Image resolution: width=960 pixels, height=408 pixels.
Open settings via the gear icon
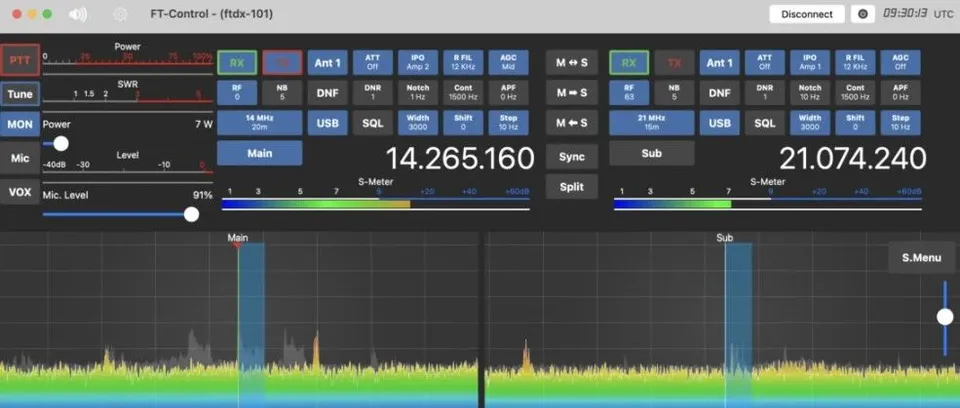coord(121,15)
